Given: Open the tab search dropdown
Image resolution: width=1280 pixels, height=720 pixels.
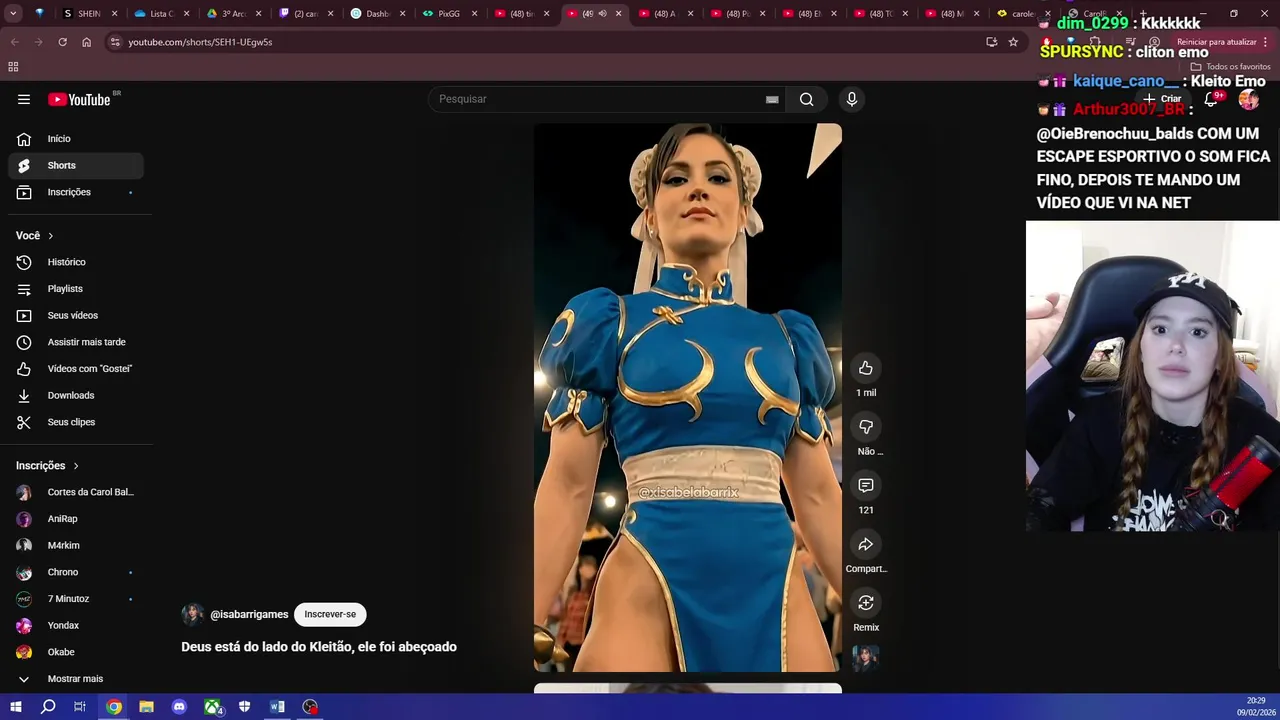Looking at the screenshot, I should click(14, 14).
